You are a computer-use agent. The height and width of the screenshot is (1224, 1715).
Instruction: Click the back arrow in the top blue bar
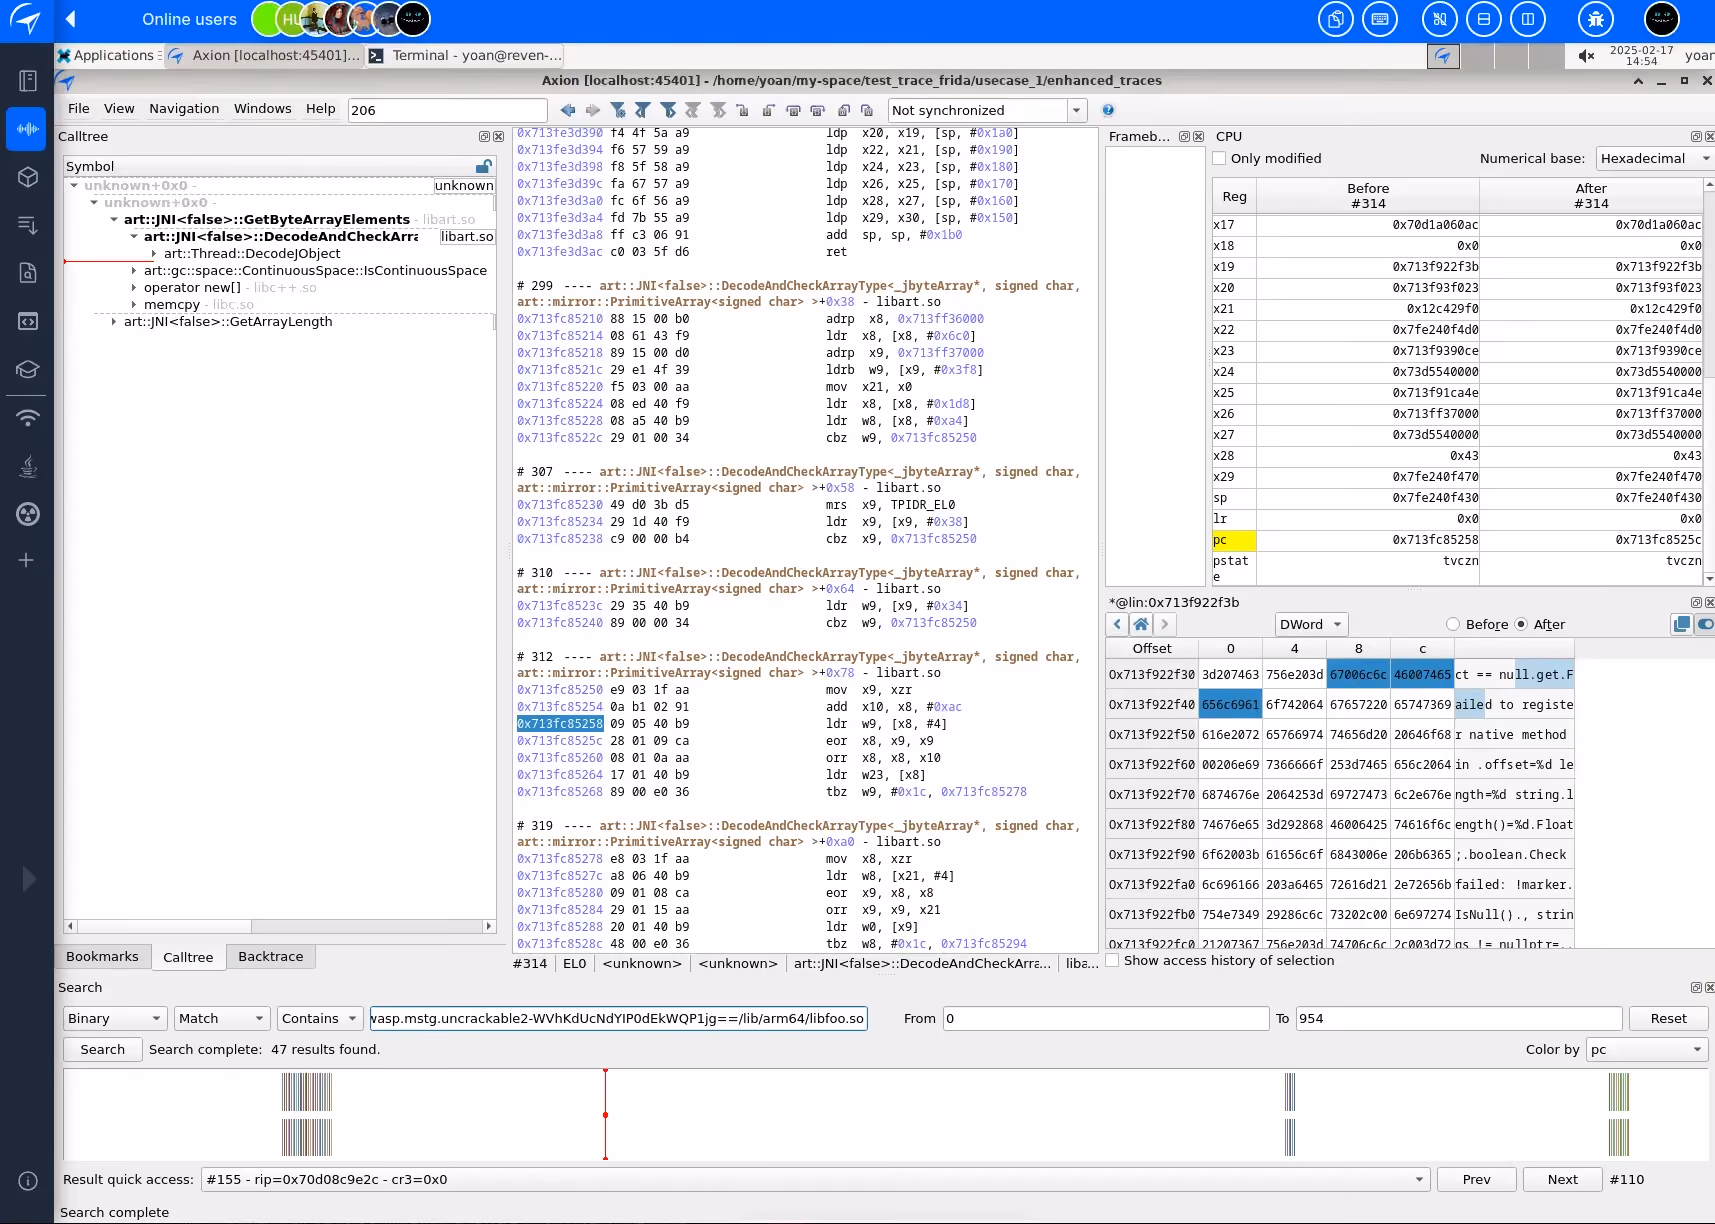71,19
